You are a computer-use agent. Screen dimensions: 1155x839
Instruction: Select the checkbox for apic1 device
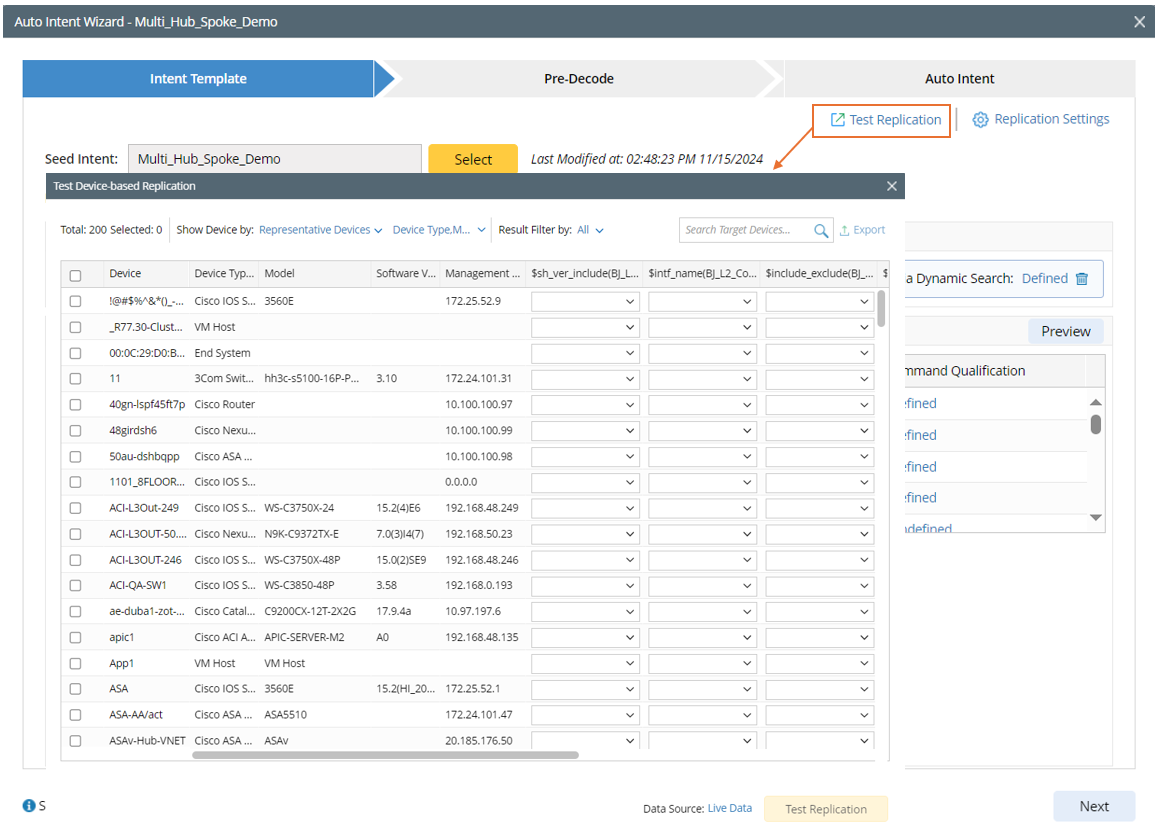coord(75,637)
